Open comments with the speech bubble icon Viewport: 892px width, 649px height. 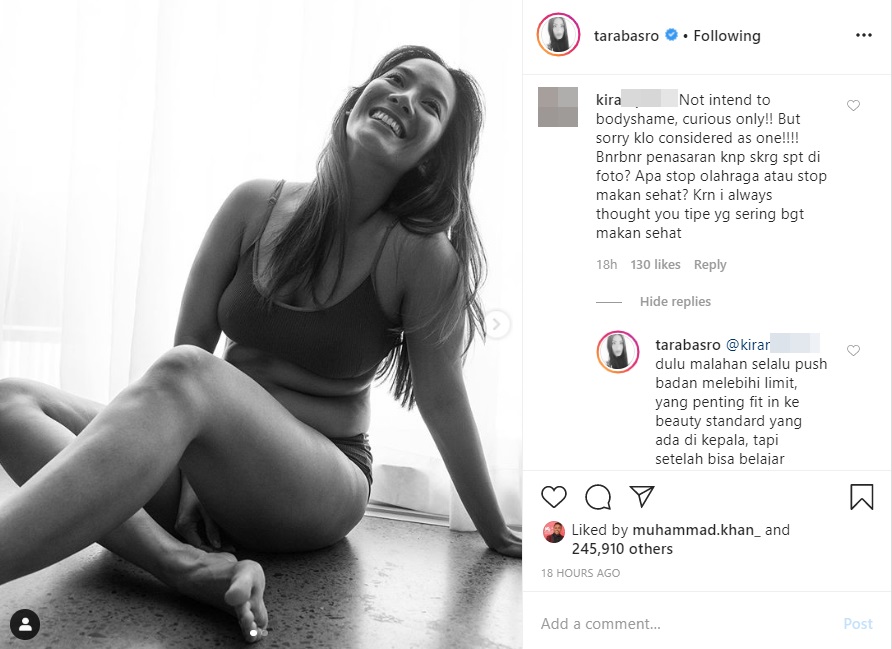tap(597, 496)
